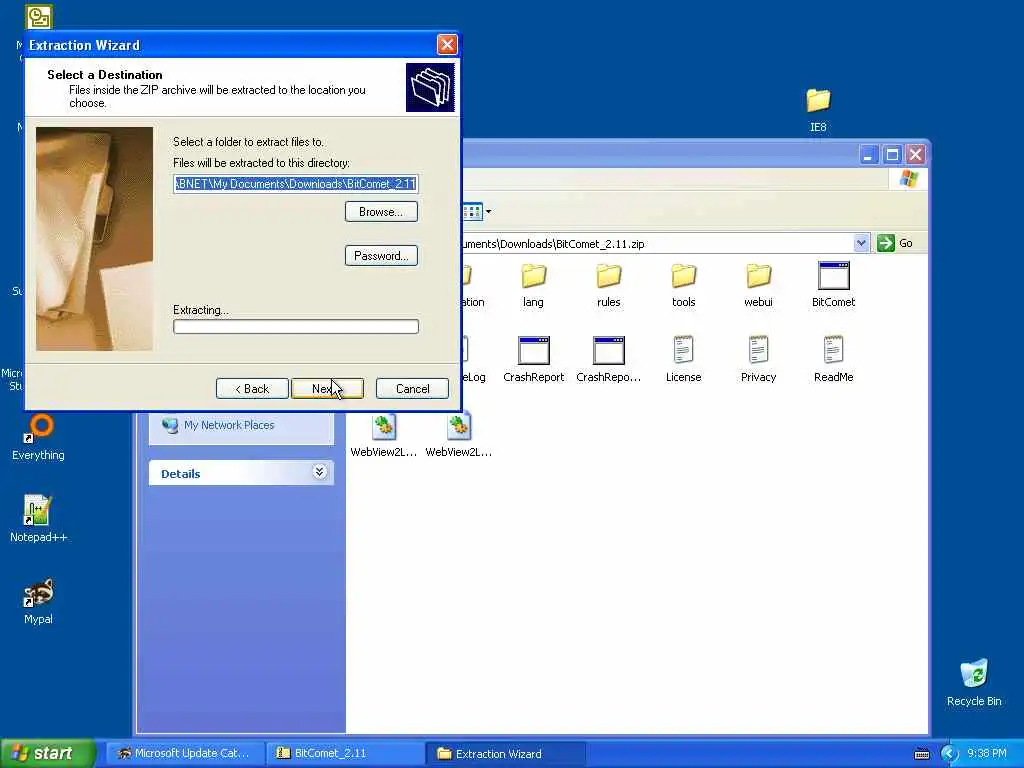Expand the address bar dropdown arrow
The image size is (1024, 768).
coord(861,244)
